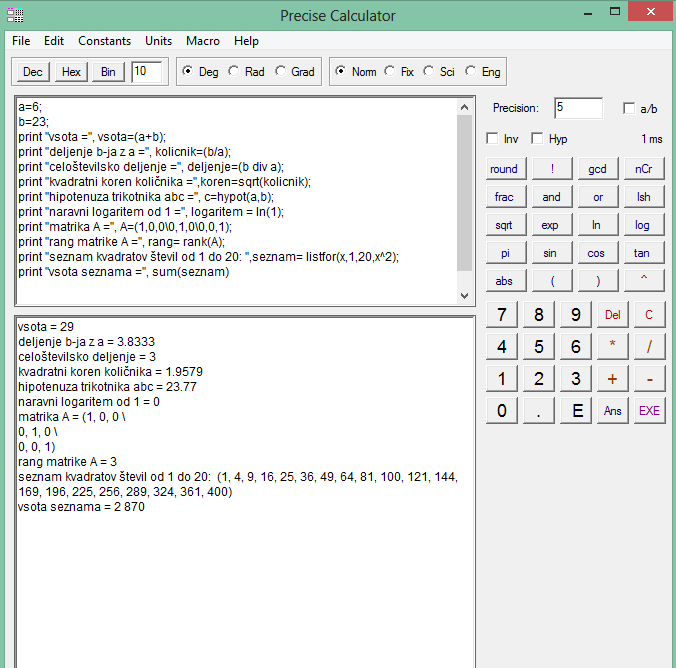This screenshot has height=668, width=676.
Task: Open the Constants menu
Action: tap(104, 41)
